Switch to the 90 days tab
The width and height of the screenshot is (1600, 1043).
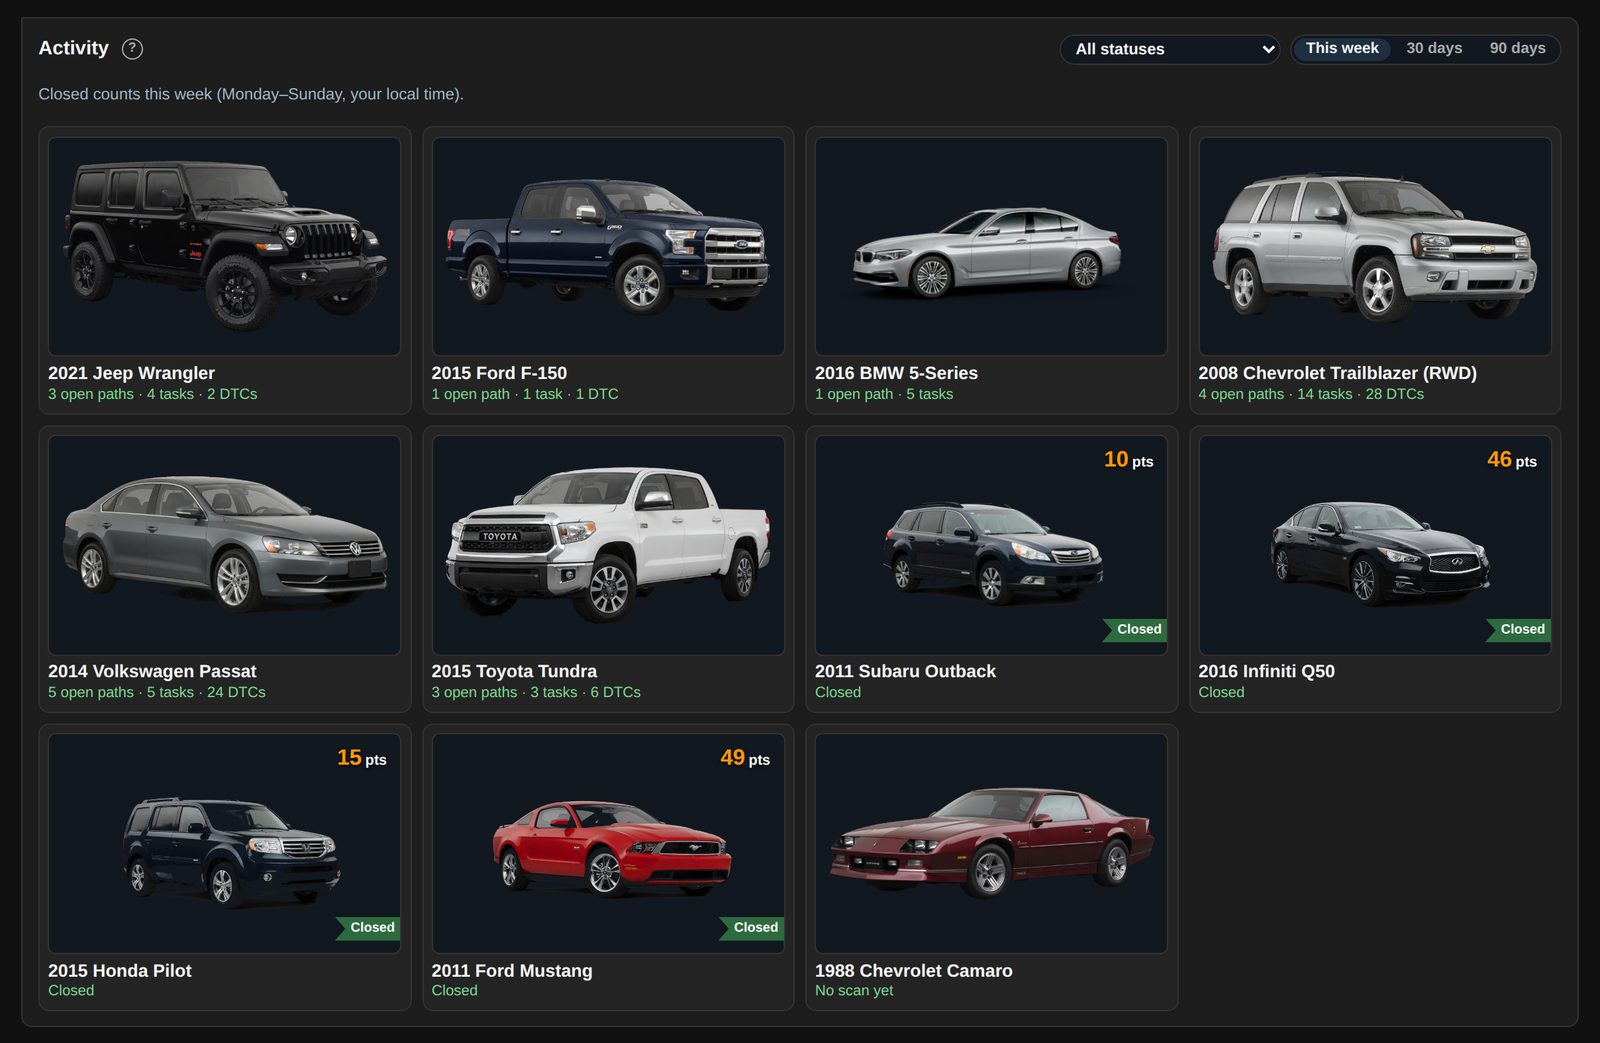pyautogui.click(x=1517, y=48)
